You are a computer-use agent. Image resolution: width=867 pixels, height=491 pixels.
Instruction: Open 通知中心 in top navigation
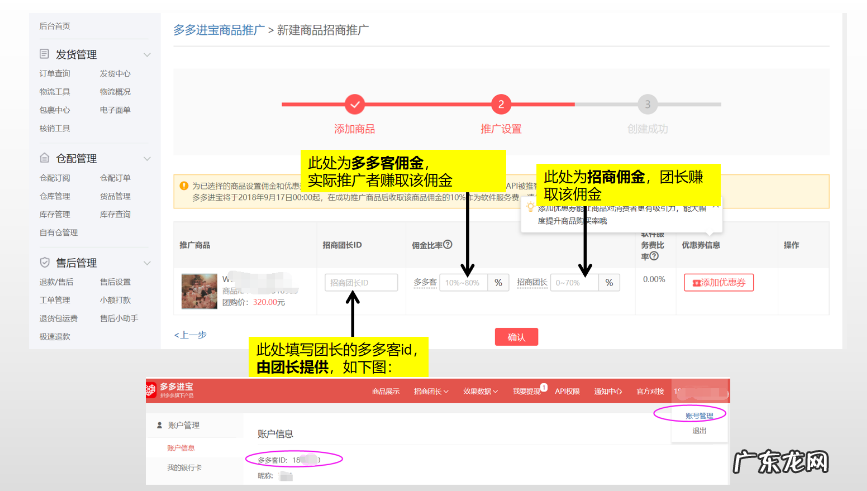(608, 391)
